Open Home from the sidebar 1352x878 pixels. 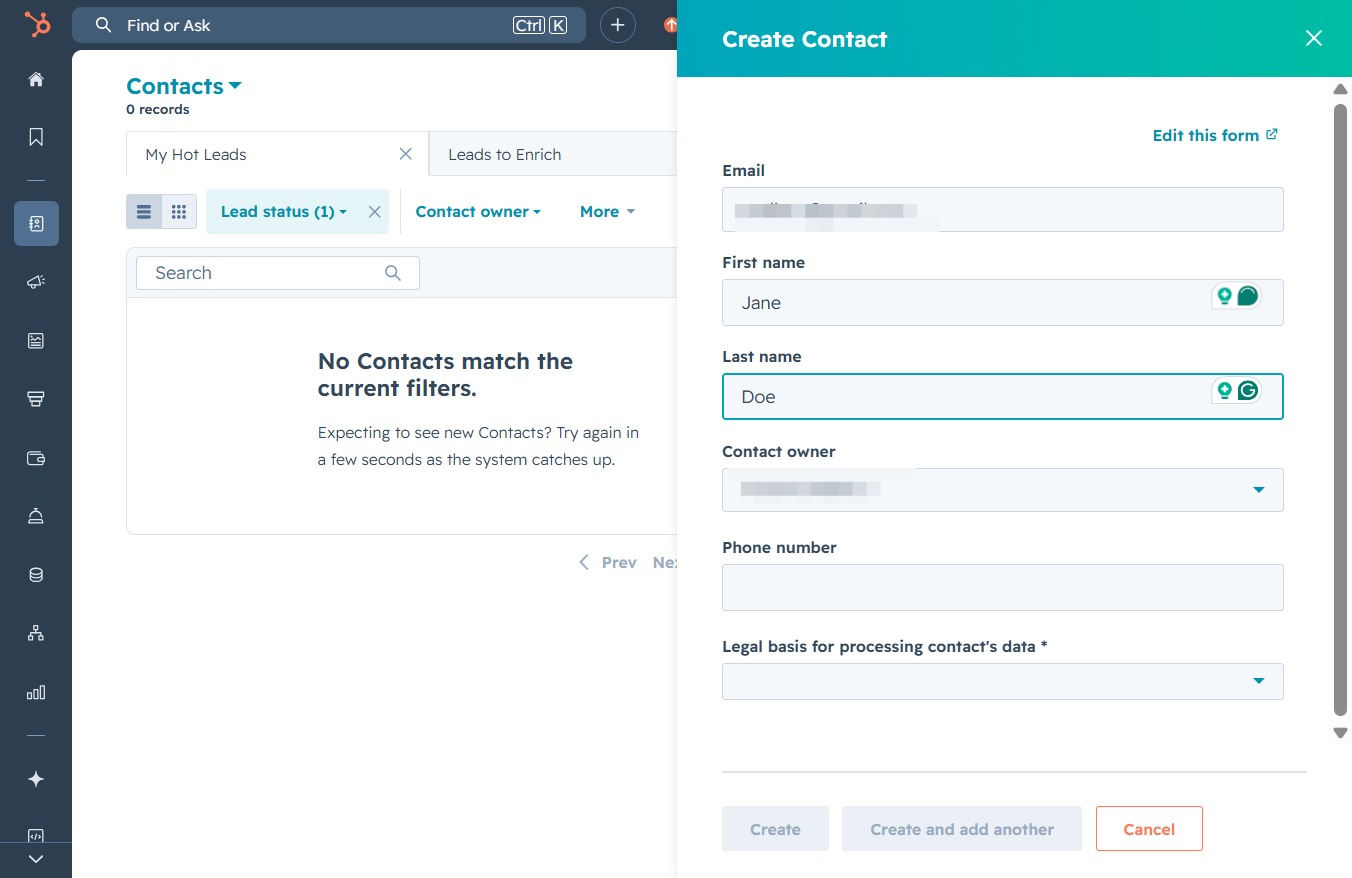point(36,79)
